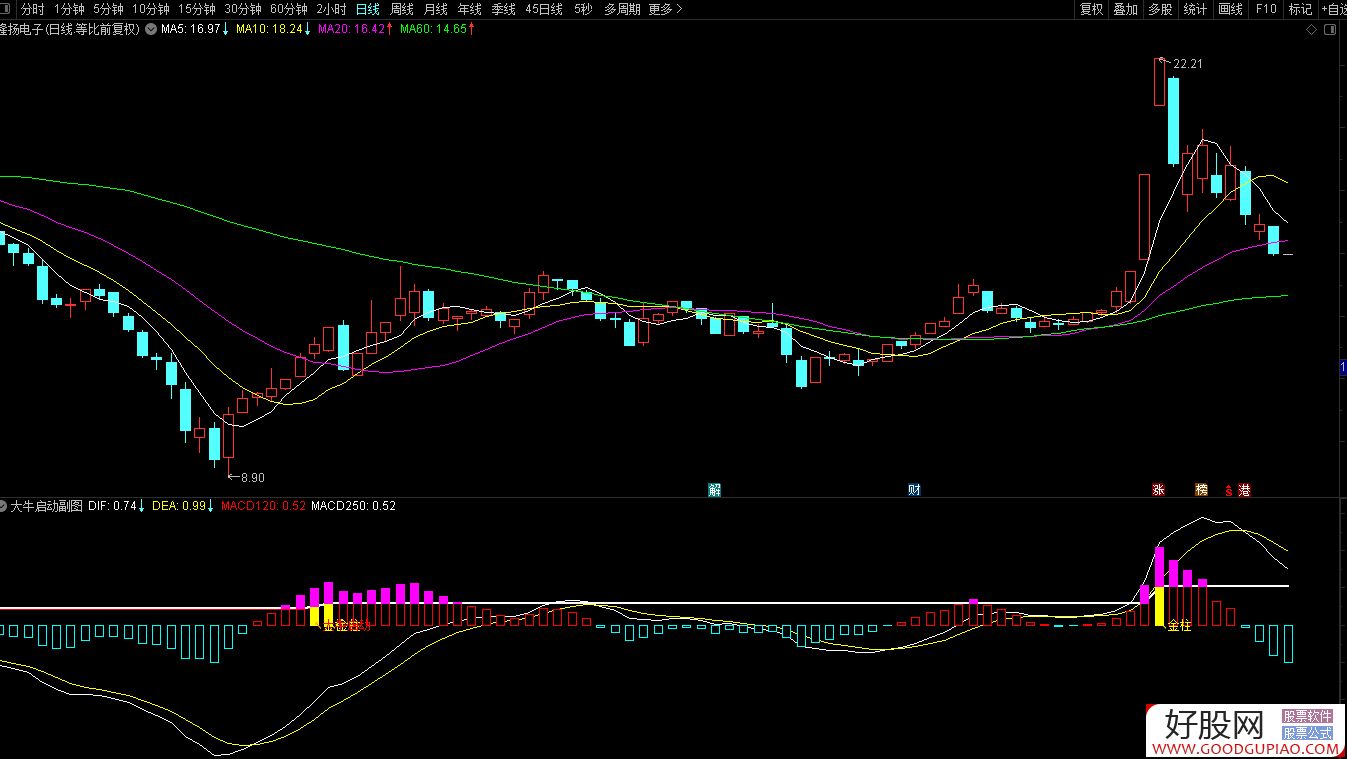Select the 5分钟 period
This screenshot has height=759, width=1347.
coord(108,9)
